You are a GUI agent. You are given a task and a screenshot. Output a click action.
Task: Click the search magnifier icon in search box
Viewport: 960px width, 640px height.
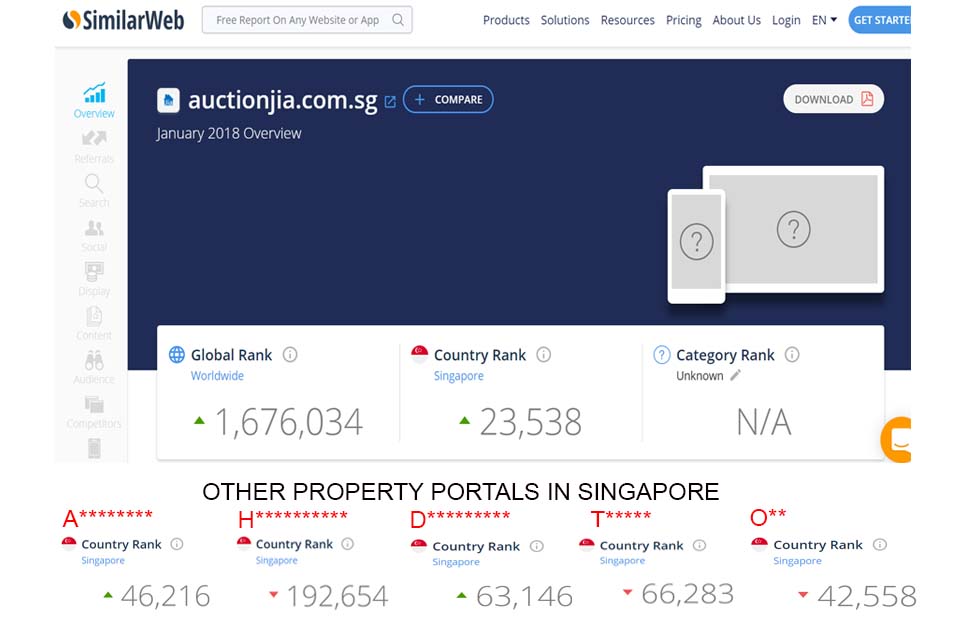point(398,20)
